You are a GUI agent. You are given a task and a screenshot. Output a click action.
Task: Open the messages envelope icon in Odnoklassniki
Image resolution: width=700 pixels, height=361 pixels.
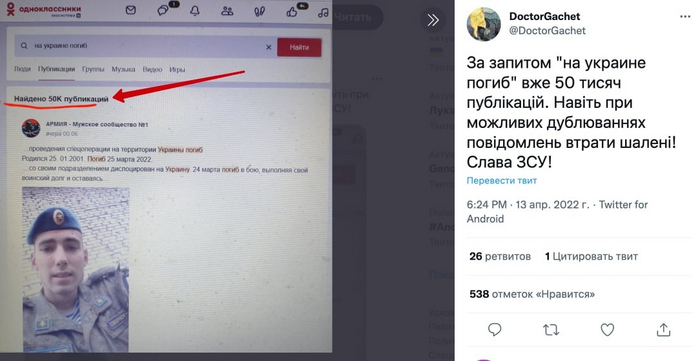131,10
